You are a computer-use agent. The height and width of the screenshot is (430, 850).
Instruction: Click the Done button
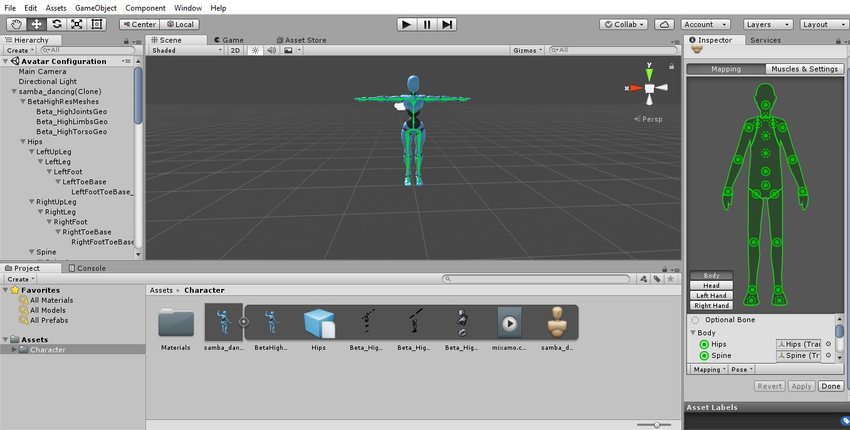830,386
